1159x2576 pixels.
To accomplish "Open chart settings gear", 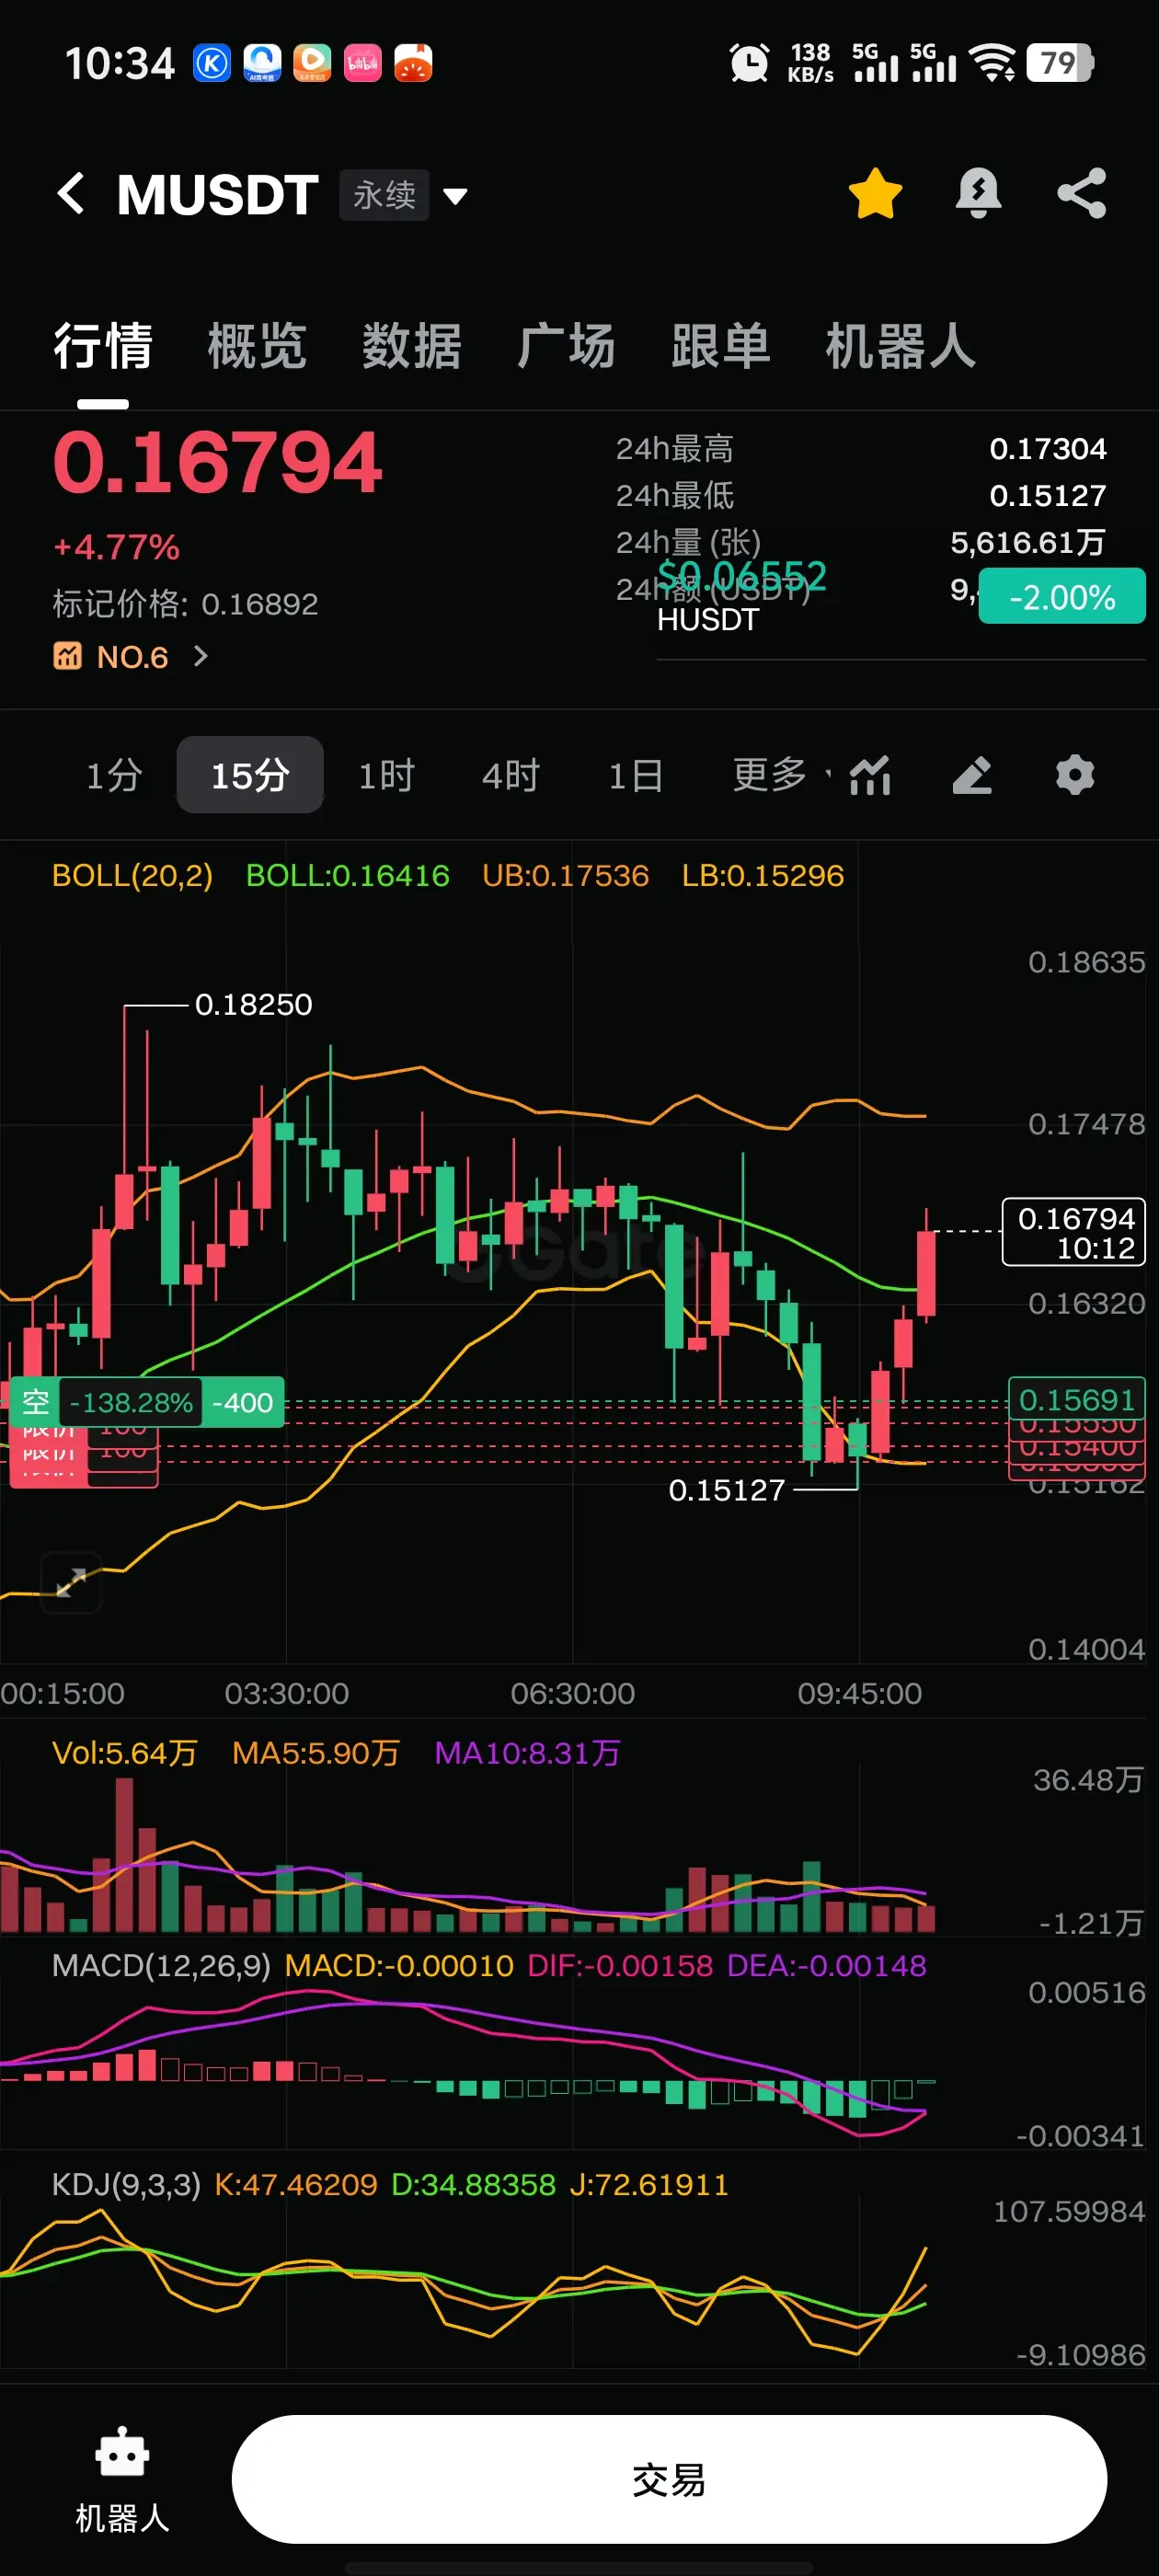I will [1075, 775].
